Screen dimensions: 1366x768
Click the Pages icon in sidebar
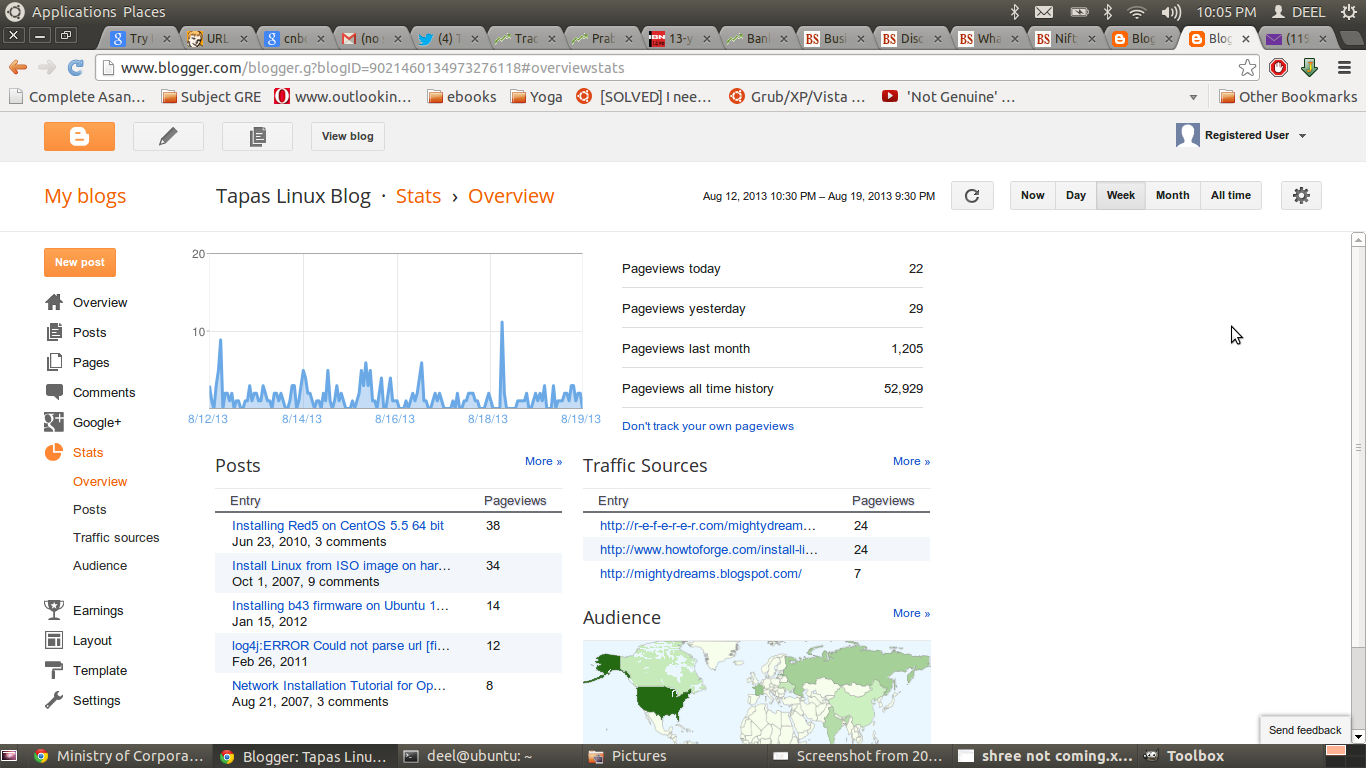pos(54,362)
